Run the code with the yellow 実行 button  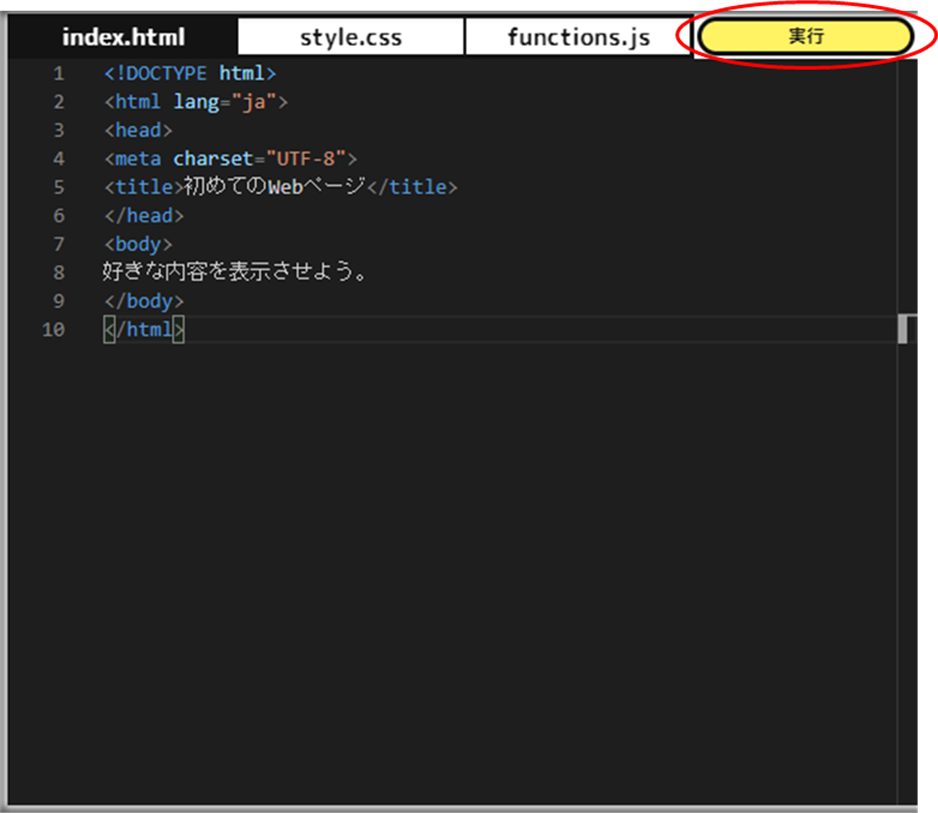point(806,36)
